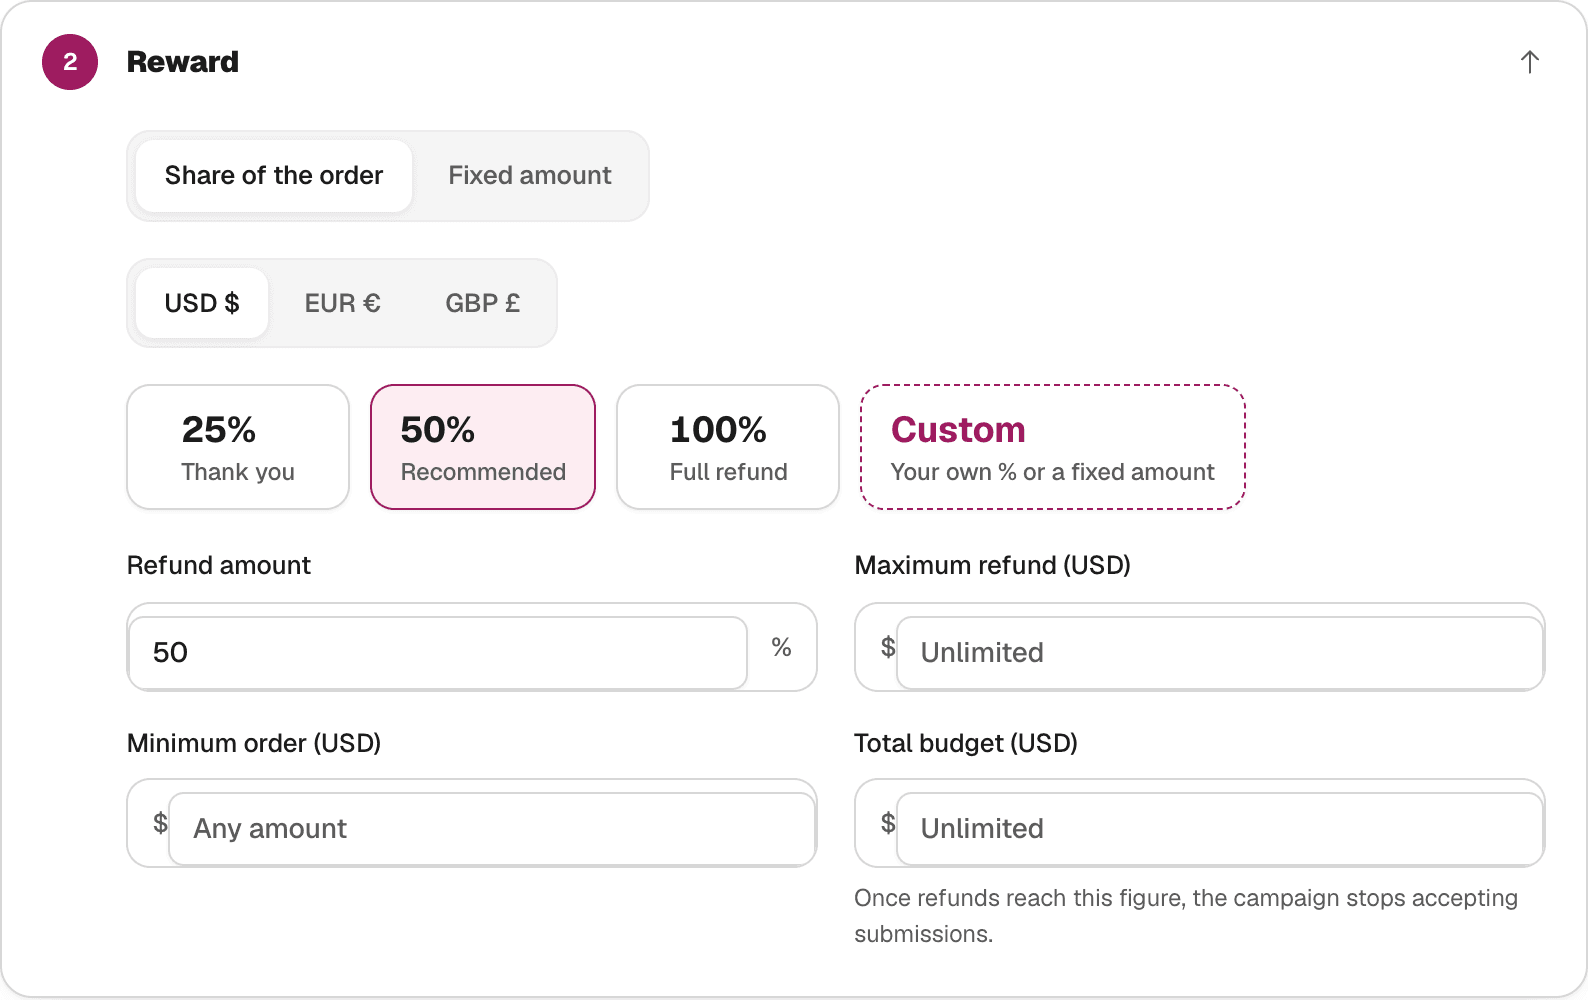Click the Total budget (USD) label

point(966,744)
